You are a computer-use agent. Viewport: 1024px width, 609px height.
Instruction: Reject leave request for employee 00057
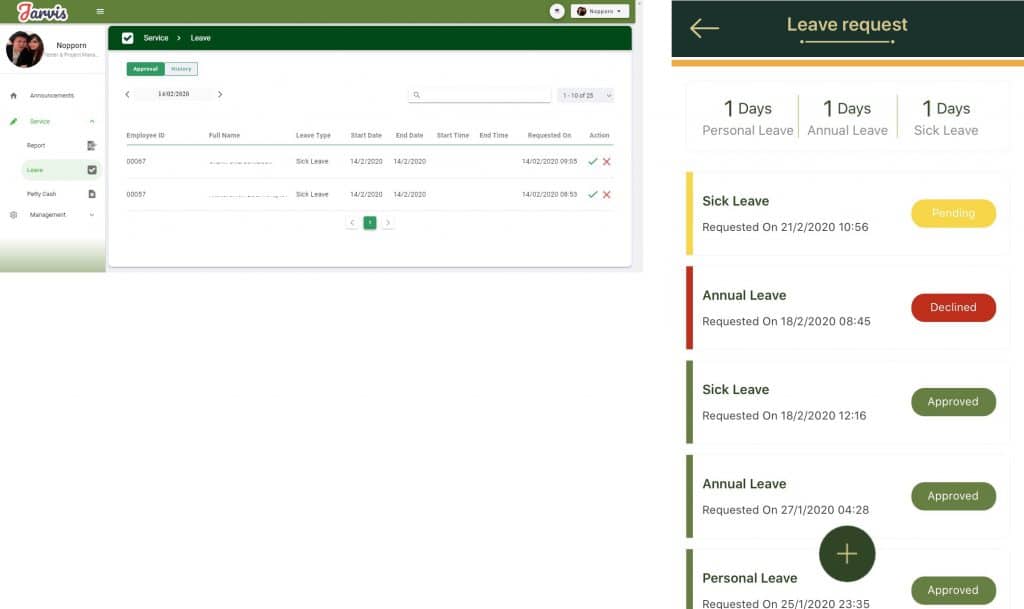pyautogui.click(x=607, y=194)
